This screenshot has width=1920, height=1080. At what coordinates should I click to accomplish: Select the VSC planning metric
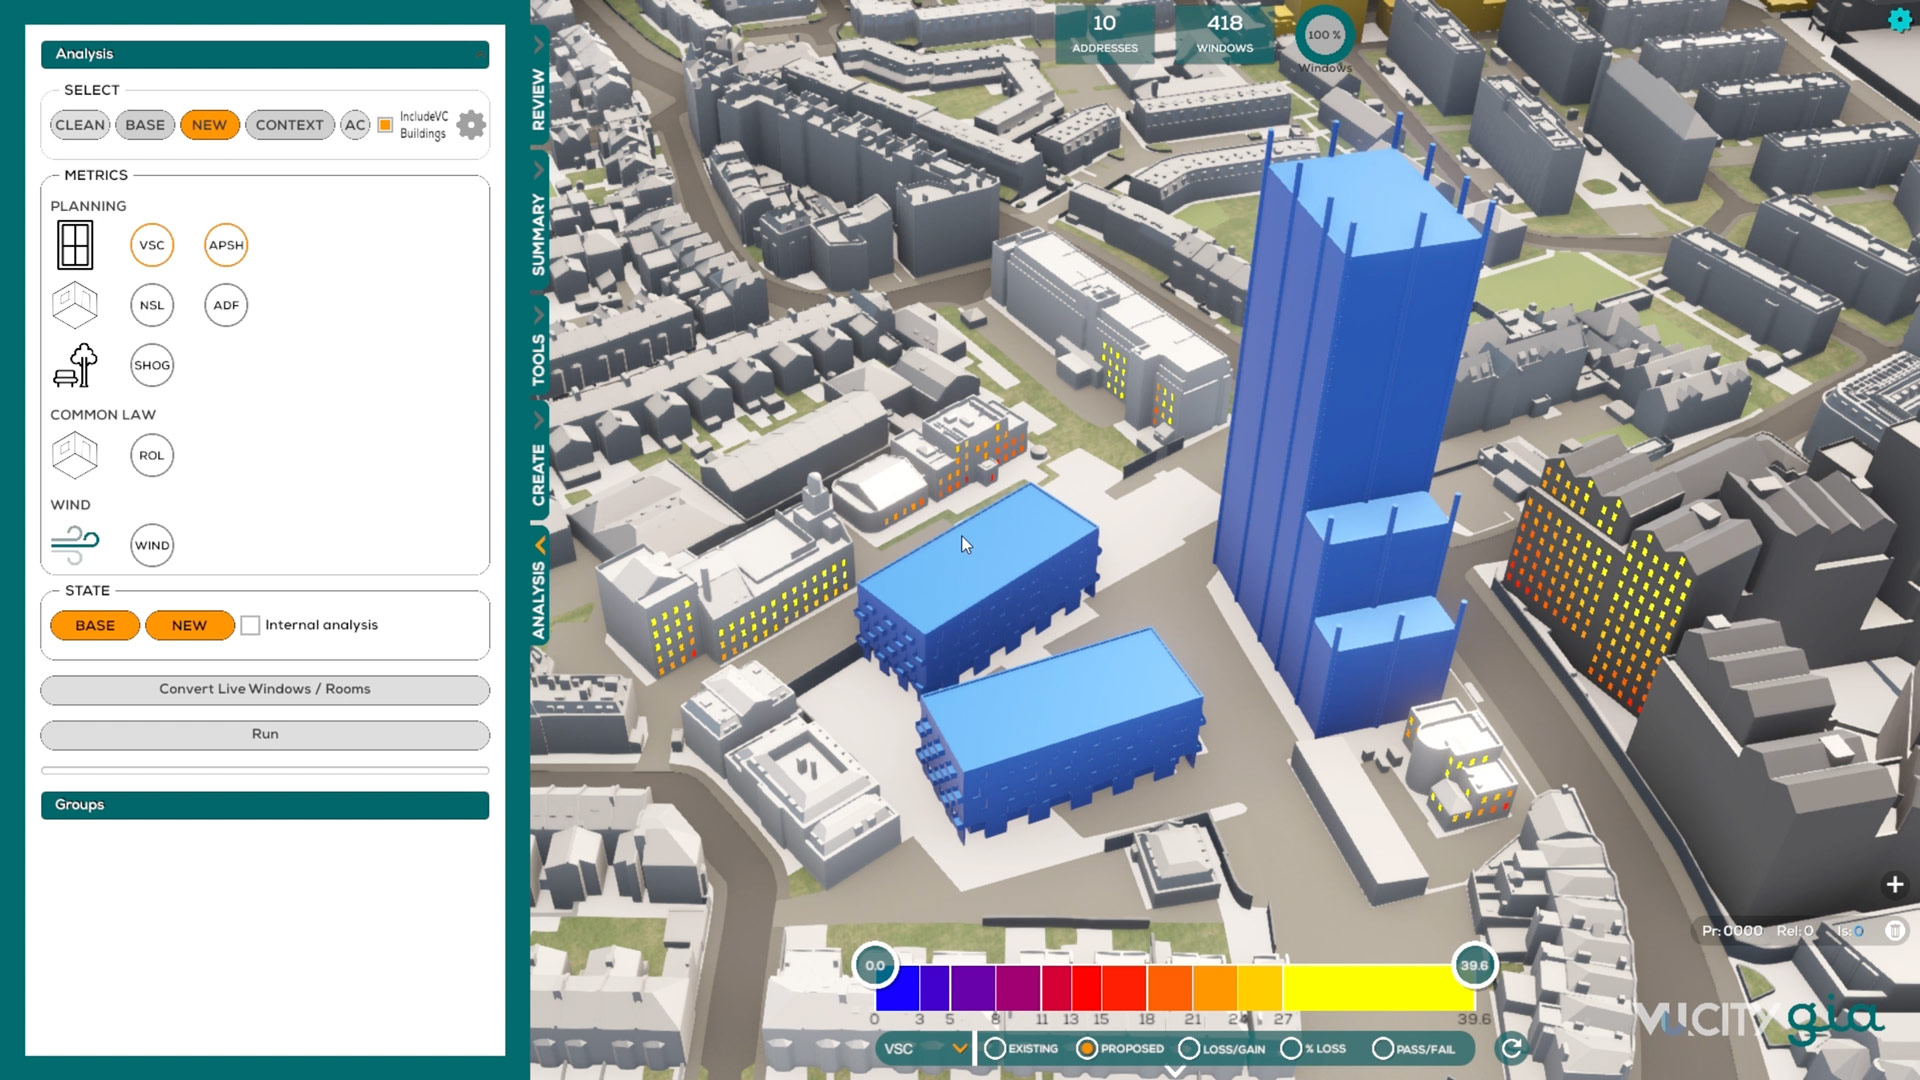152,245
